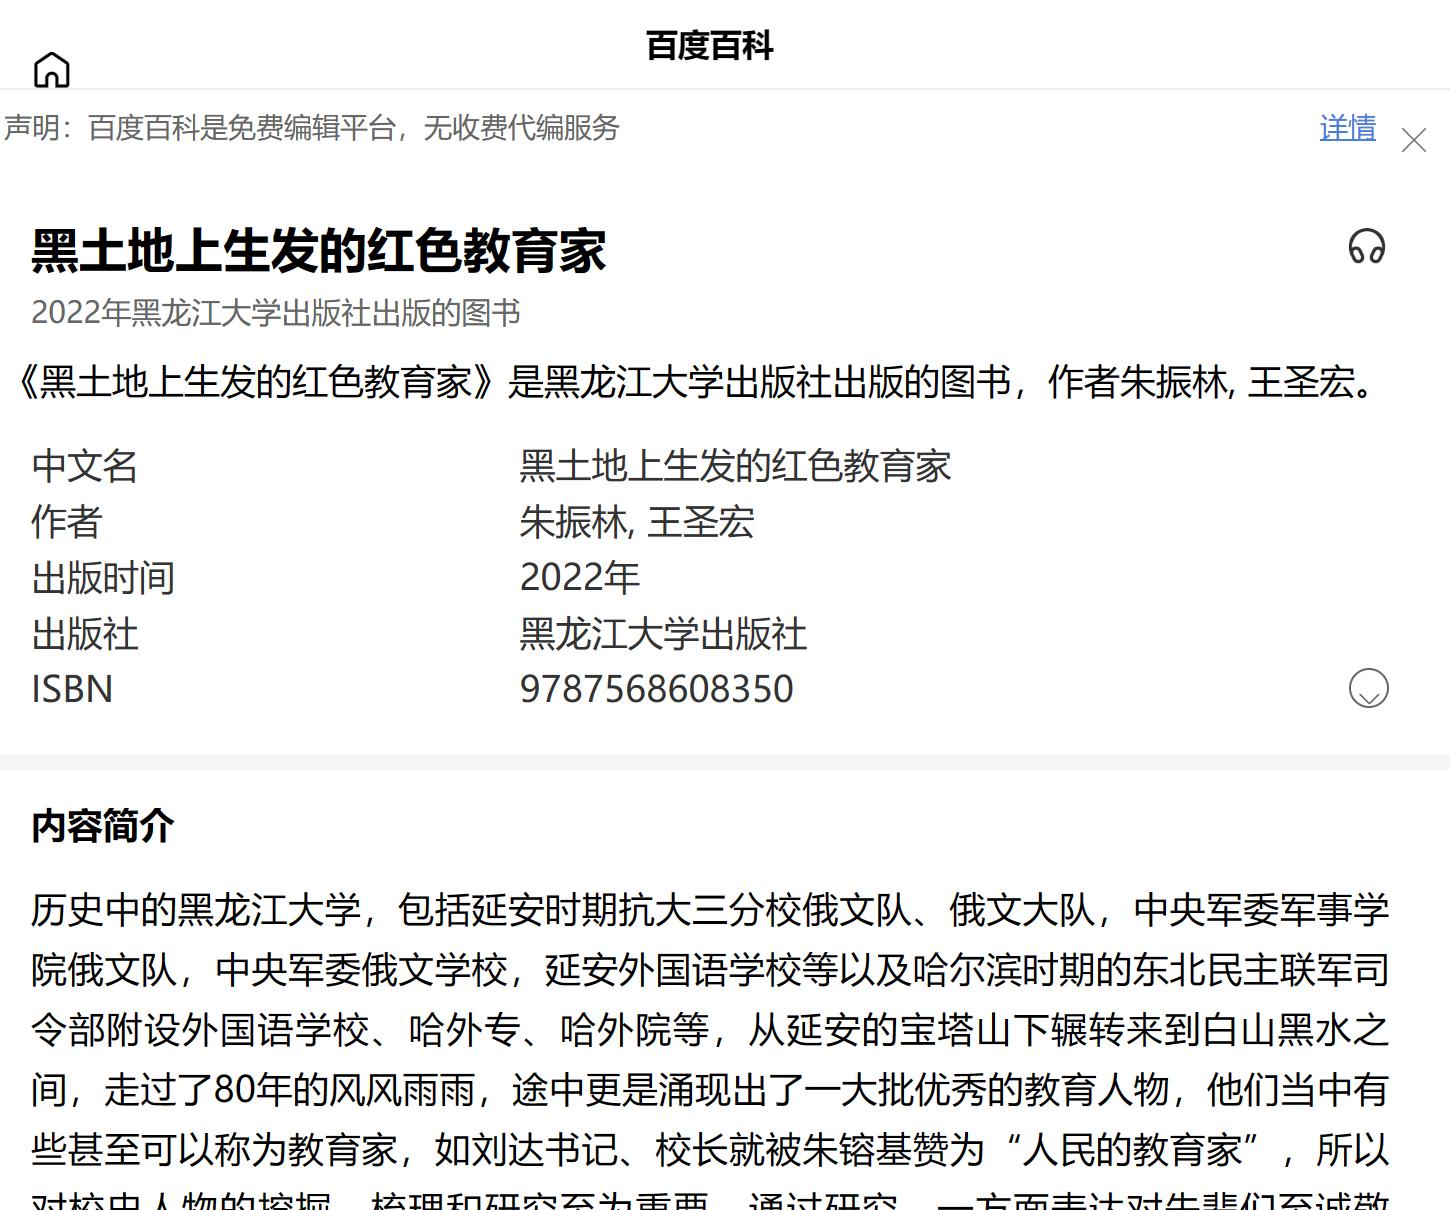Jump to the 内容简介 section heading

[103, 826]
